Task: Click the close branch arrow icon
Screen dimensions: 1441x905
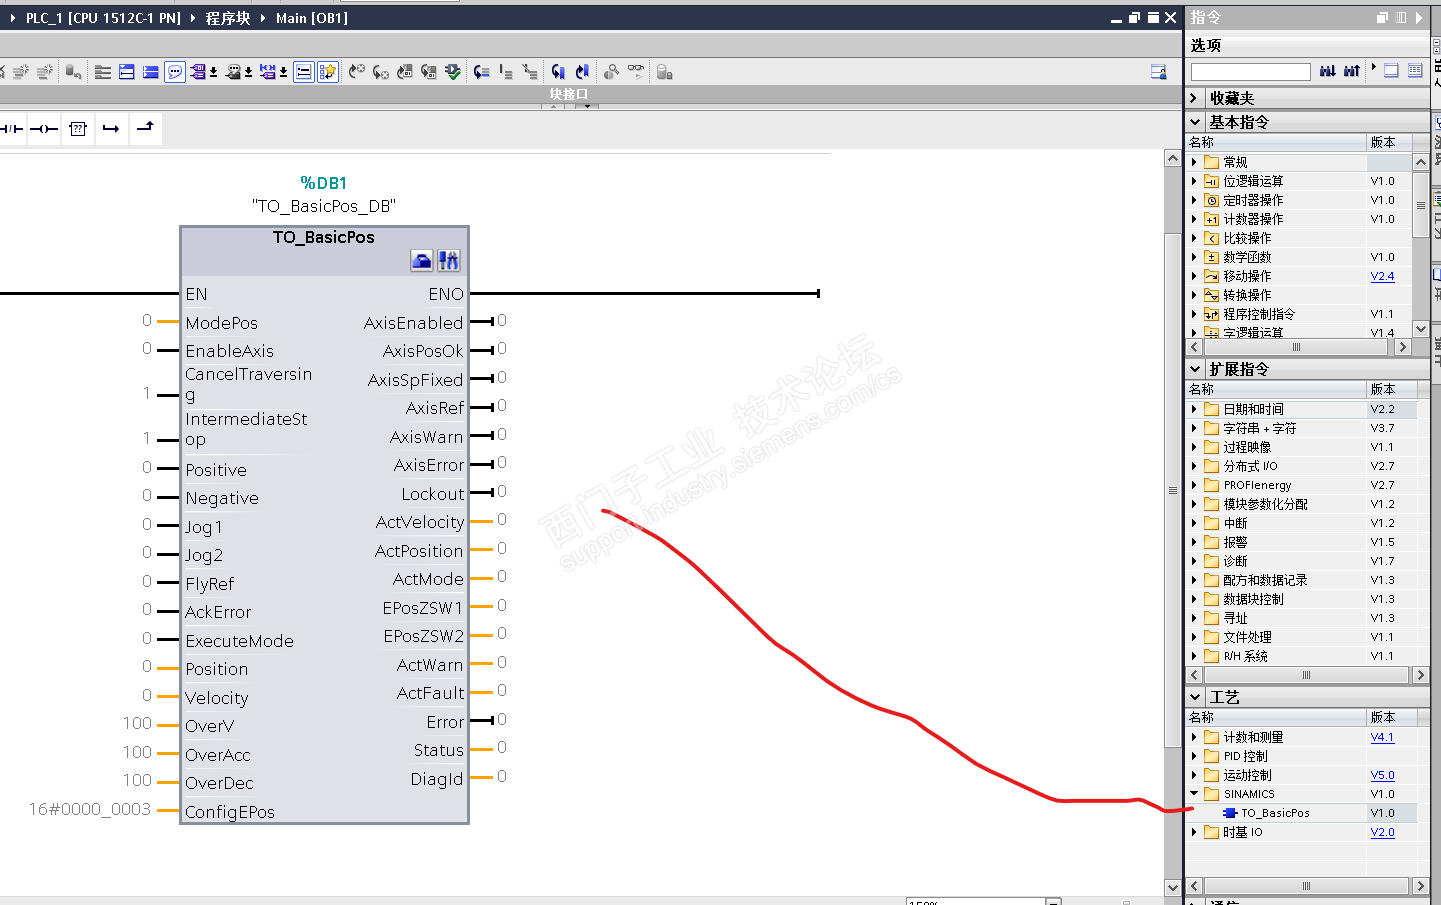Action: 145,127
